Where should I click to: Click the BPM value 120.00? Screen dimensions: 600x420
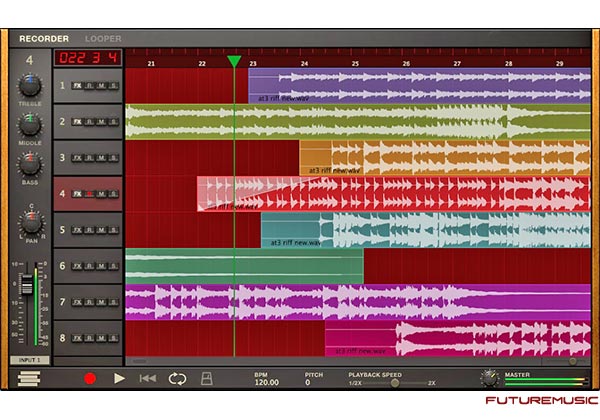point(267,382)
